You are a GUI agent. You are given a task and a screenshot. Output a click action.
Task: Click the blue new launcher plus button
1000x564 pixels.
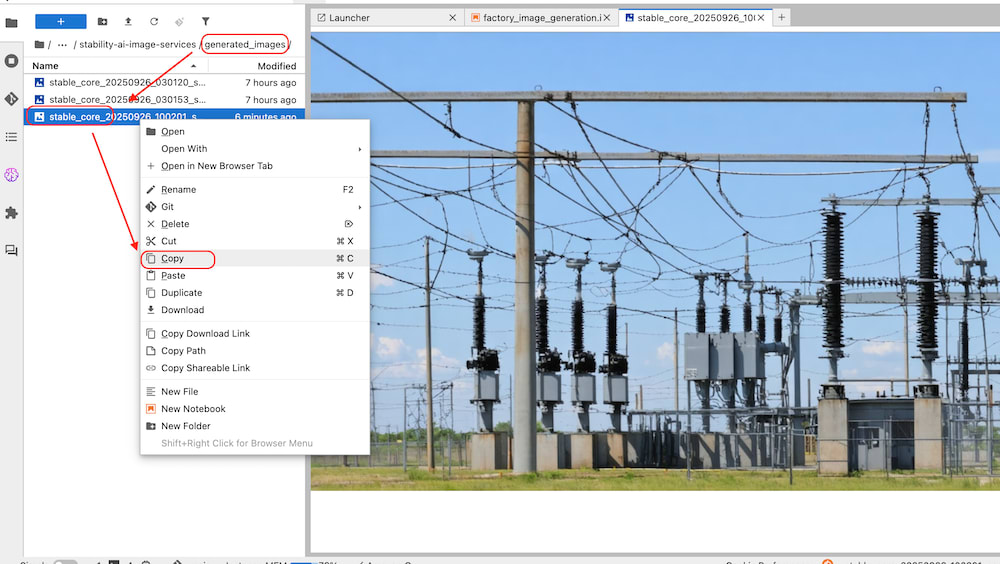pos(61,22)
